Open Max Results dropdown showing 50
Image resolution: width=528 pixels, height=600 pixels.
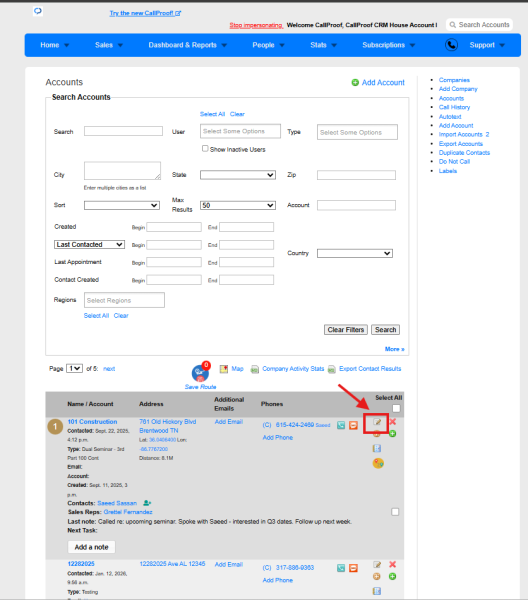(238, 205)
